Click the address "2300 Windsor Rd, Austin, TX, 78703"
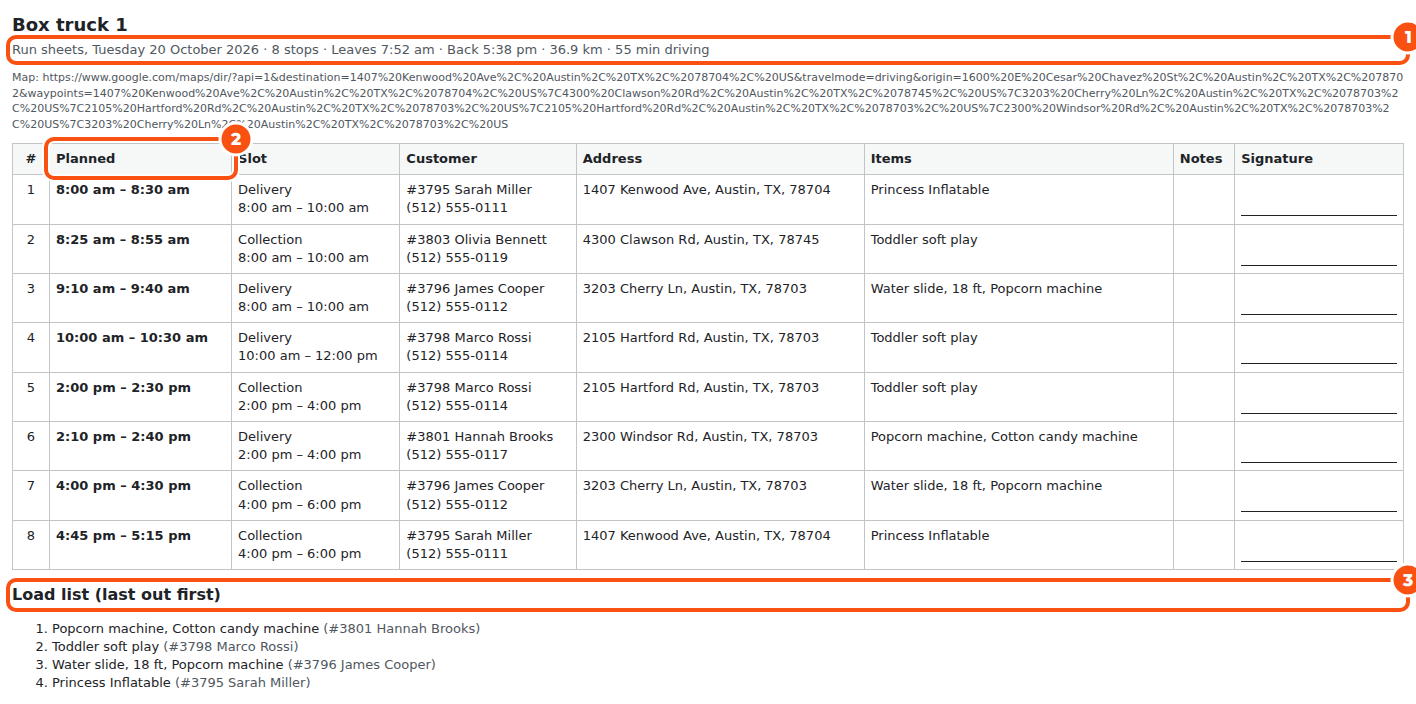1416x704 pixels. (700, 436)
